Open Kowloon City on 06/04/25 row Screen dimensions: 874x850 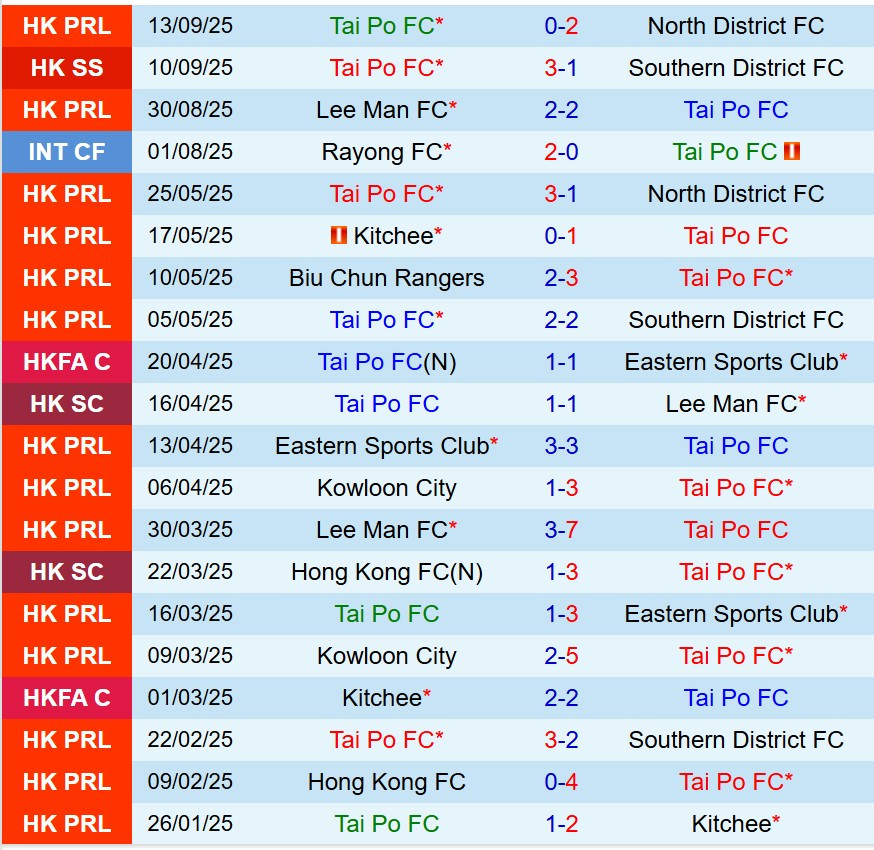click(x=386, y=488)
